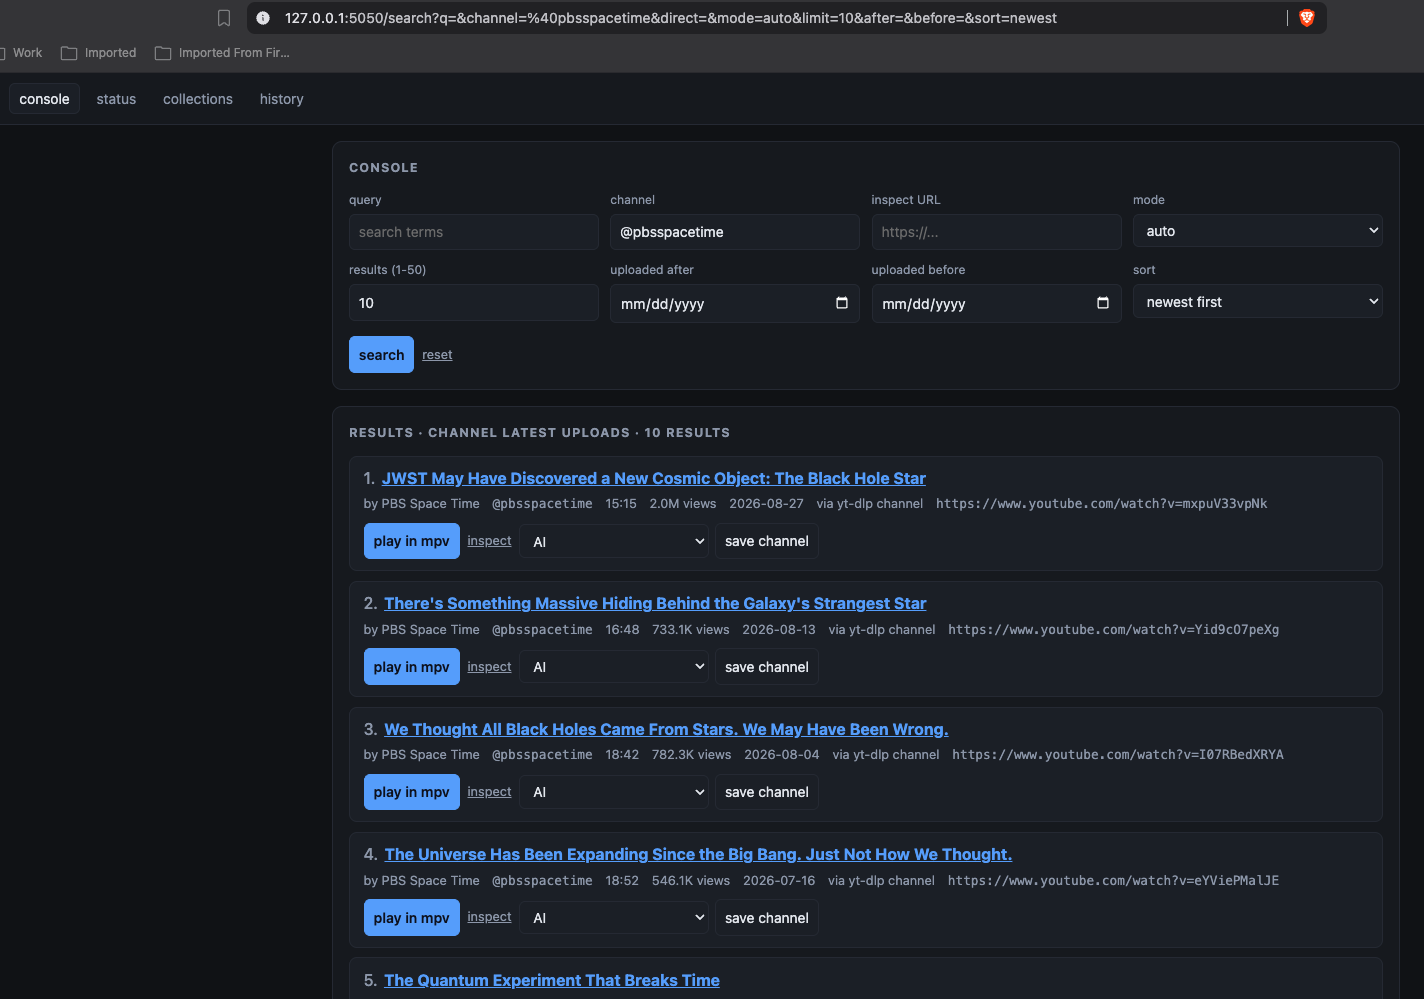Switch to the console tab
This screenshot has height=999, width=1424.
(x=45, y=99)
